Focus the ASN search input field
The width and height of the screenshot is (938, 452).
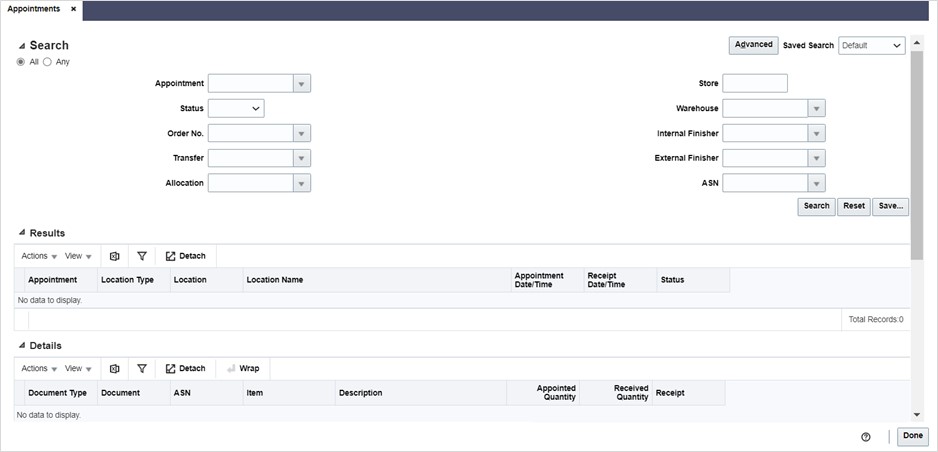(765, 183)
